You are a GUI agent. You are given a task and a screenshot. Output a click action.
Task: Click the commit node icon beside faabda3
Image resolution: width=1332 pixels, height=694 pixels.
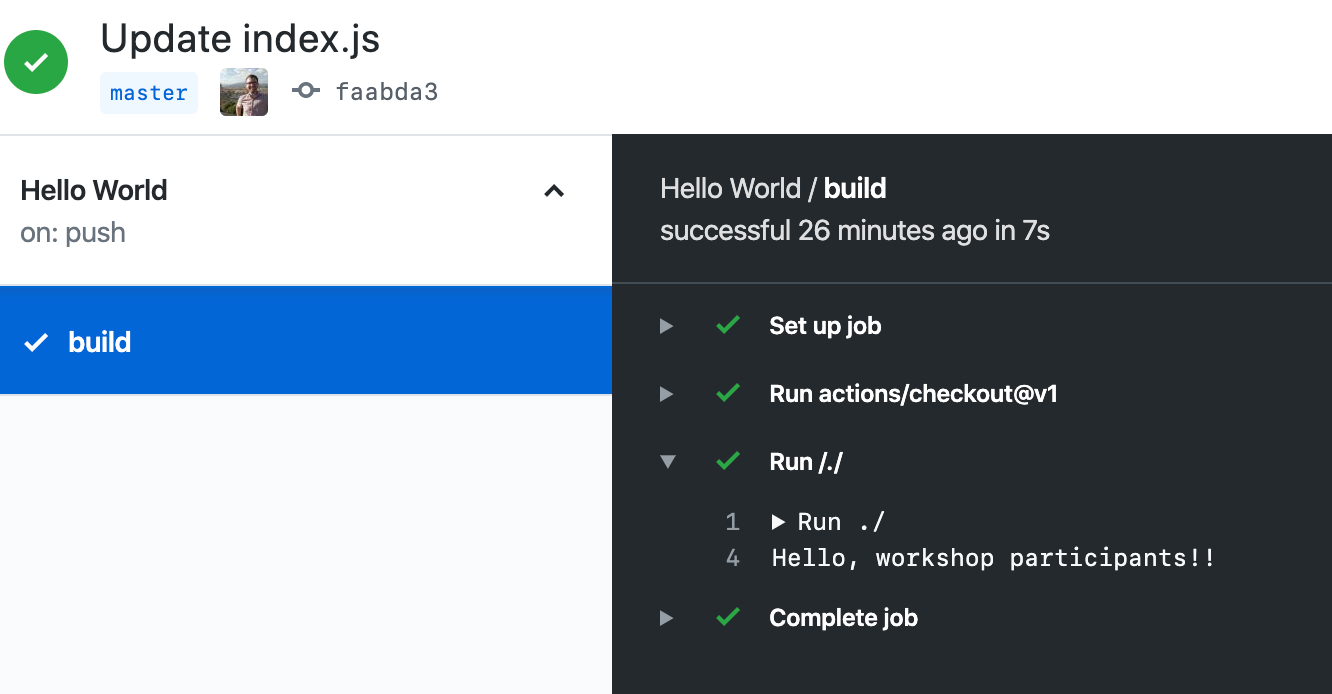305,91
